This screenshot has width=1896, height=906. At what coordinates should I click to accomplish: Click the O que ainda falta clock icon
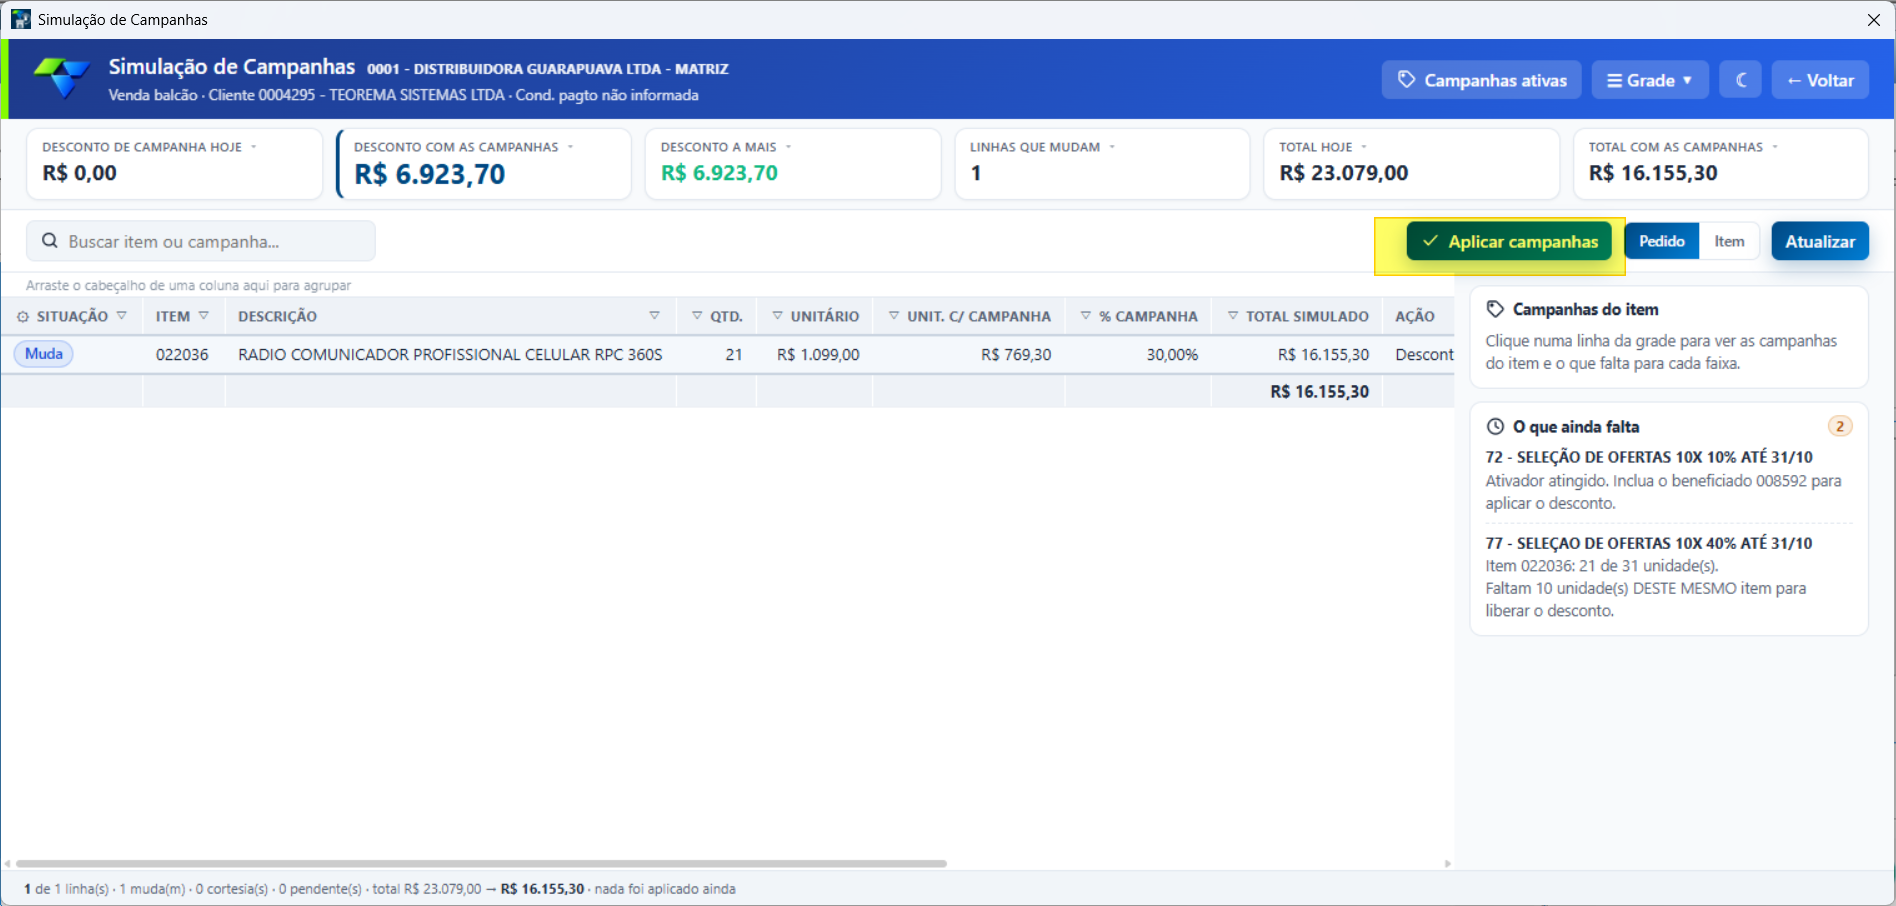click(x=1495, y=426)
